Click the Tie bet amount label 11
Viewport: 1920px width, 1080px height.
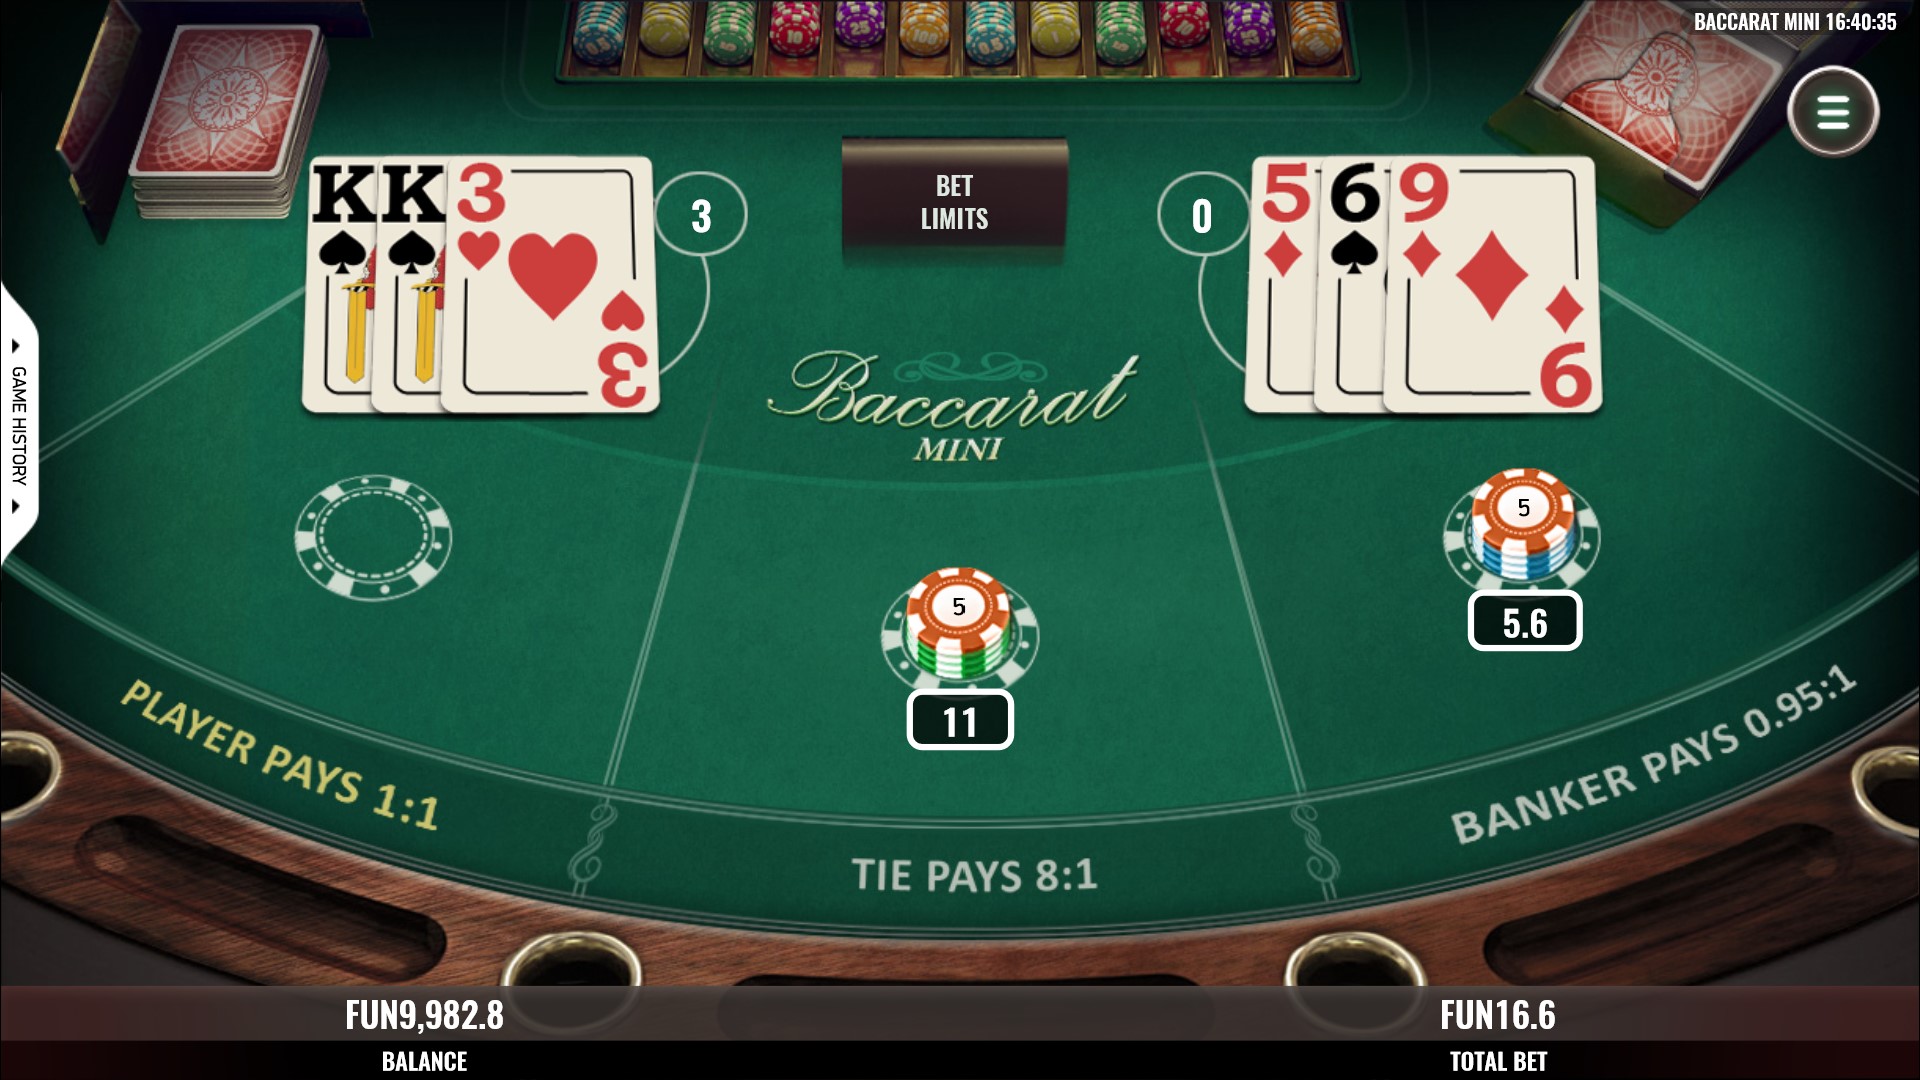[x=960, y=720]
